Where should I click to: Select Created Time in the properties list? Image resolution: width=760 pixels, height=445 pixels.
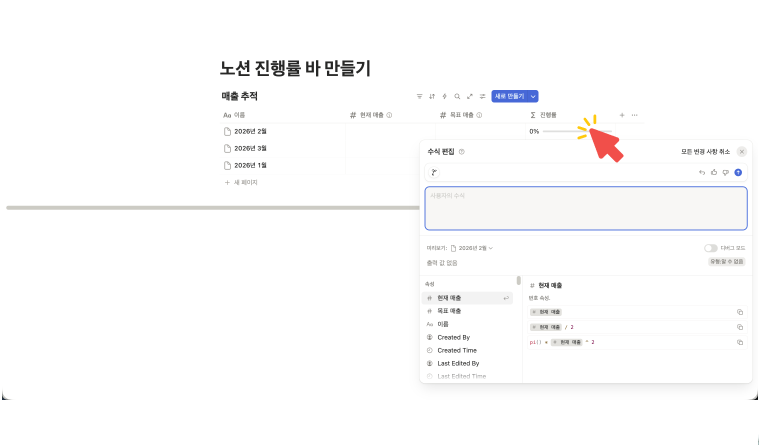467,350
